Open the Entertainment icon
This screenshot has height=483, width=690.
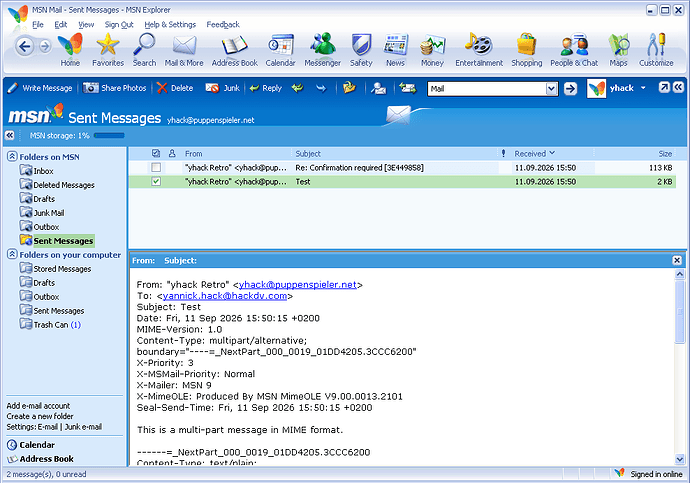(x=479, y=50)
